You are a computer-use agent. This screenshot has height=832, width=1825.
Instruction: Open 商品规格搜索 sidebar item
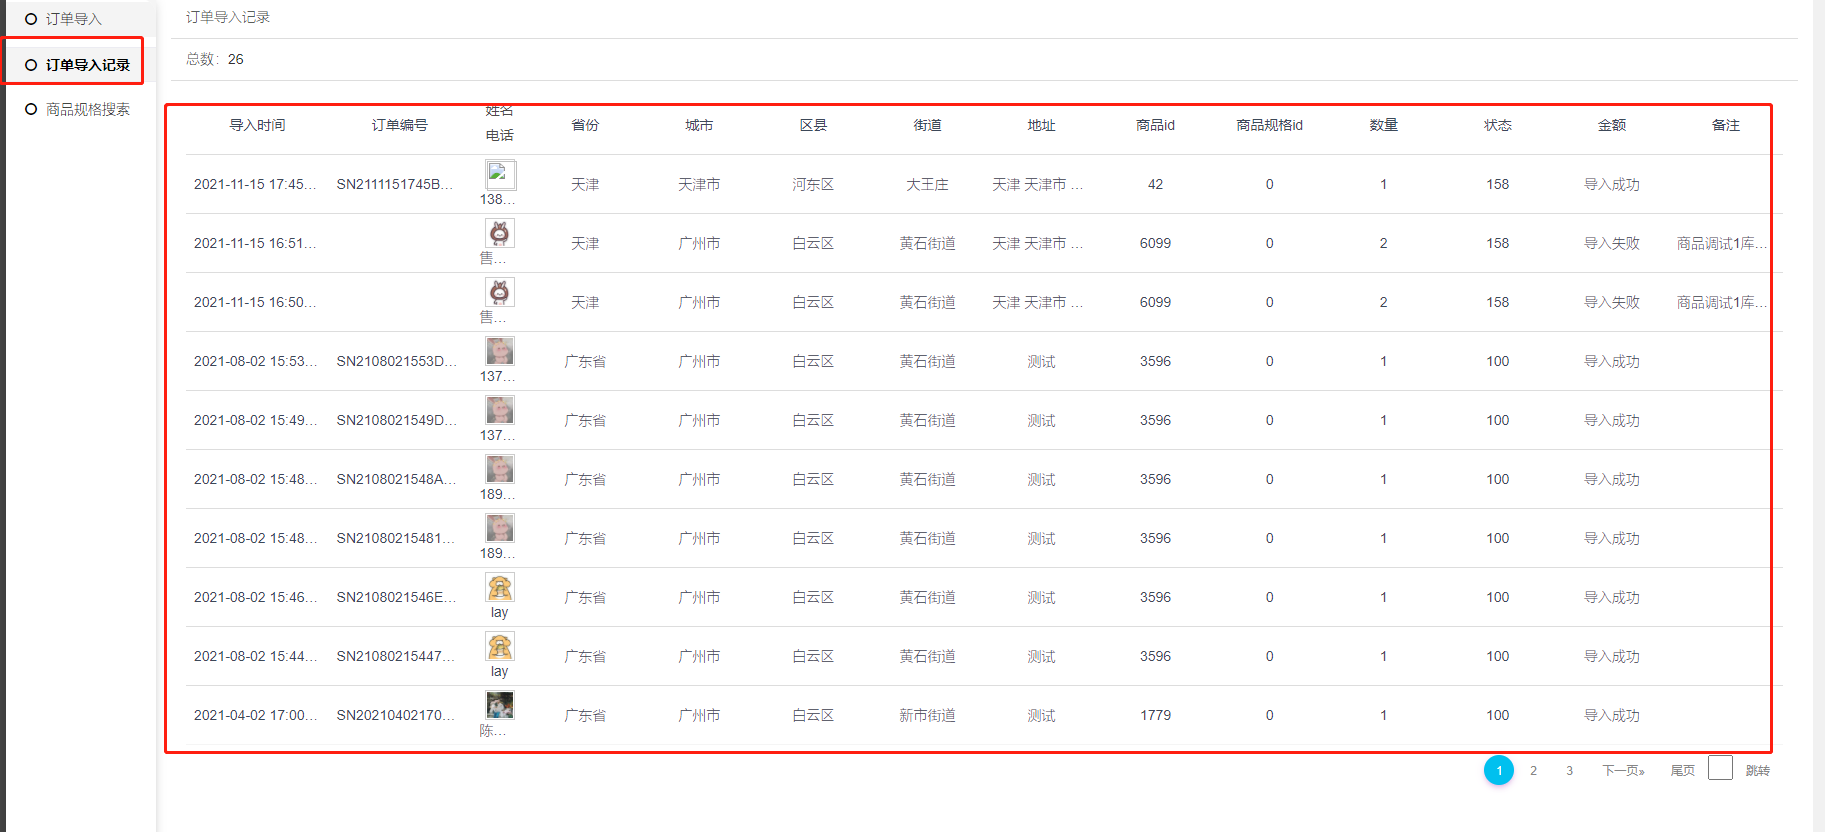pyautogui.click(x=87, y=109)
